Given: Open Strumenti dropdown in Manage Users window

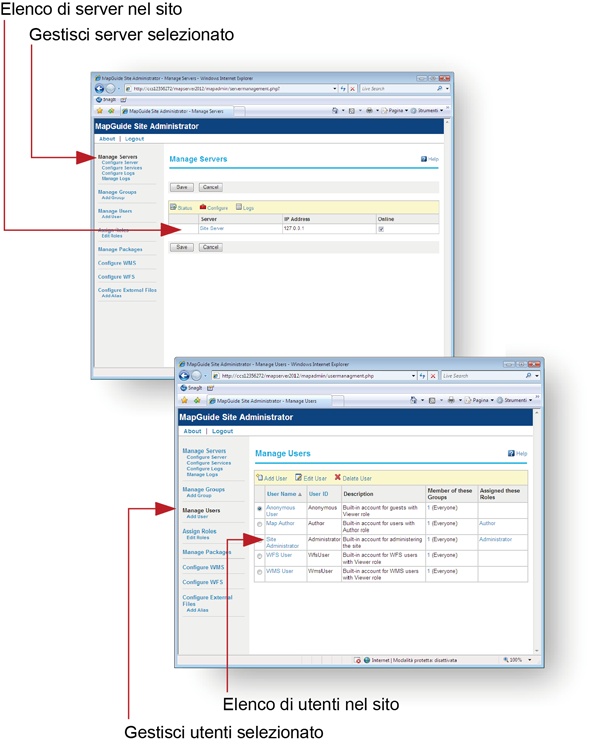Looking at the screenshot, I should (531, 400).
